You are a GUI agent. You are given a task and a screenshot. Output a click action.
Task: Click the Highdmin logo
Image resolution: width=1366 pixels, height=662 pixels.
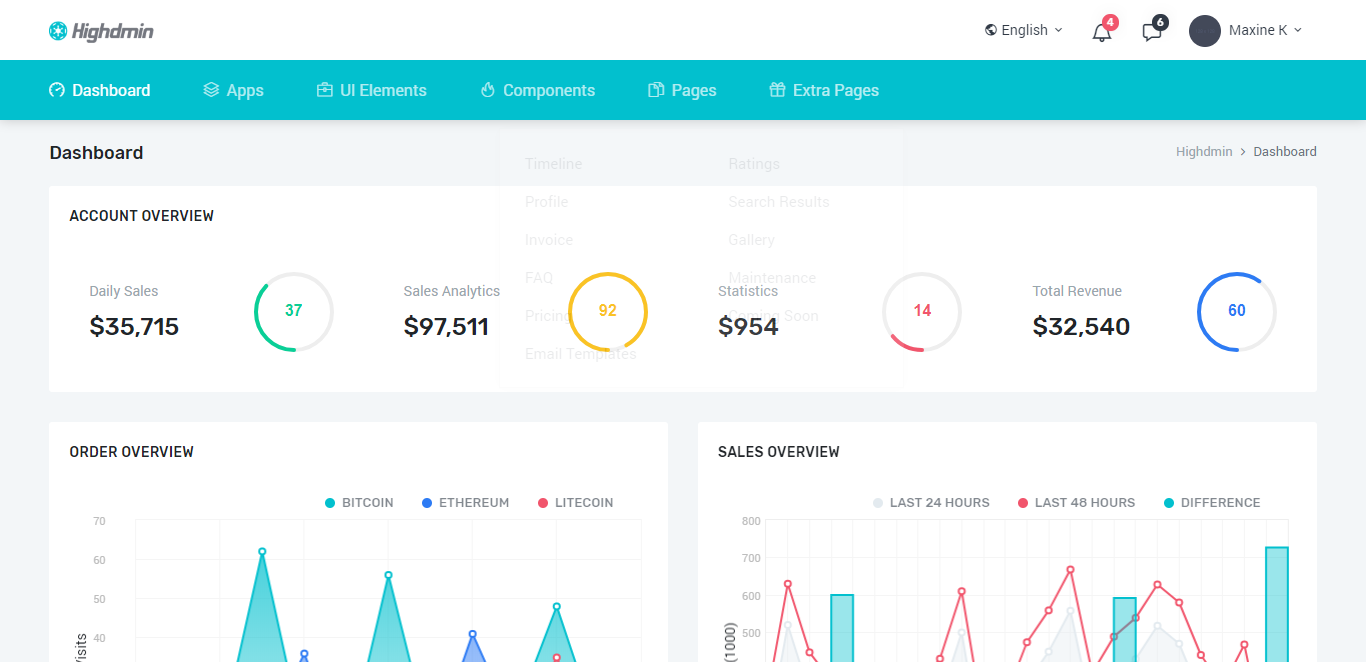coord(101,31)
